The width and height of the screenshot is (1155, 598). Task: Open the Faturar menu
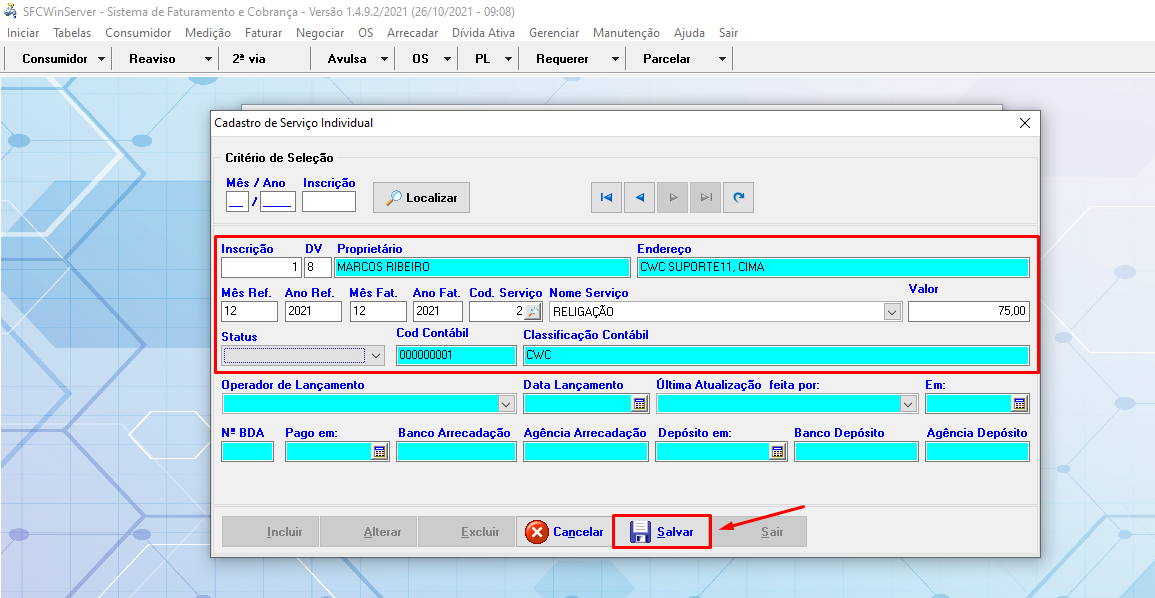[263, 33]
